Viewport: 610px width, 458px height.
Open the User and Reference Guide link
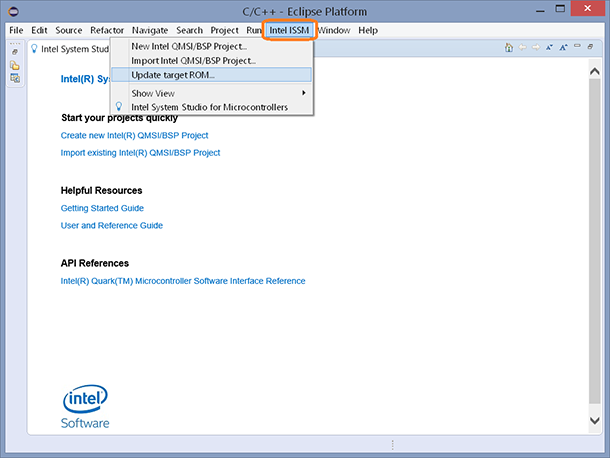pyautogui.click(x=112, y=225)
